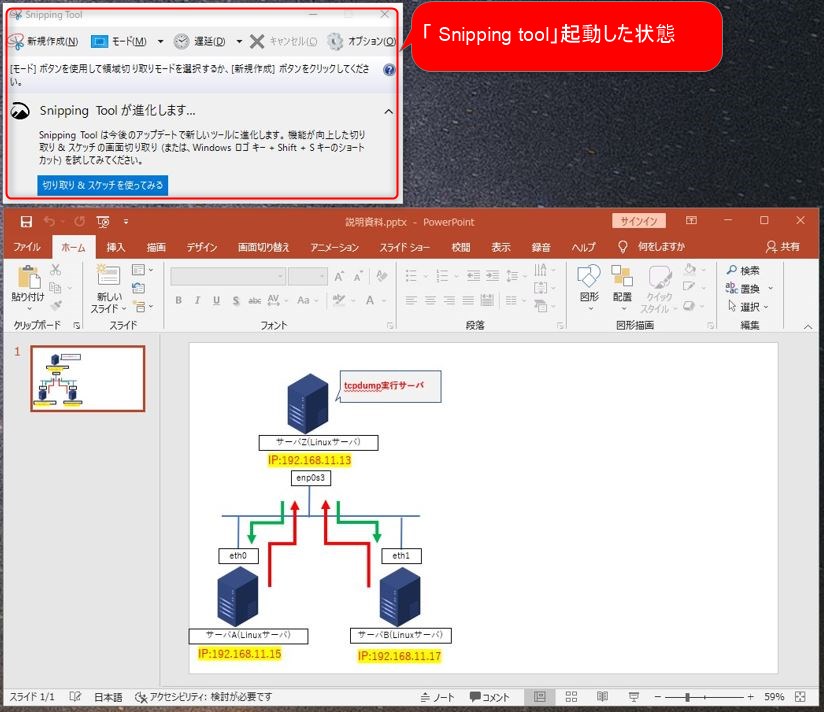Open the font name combo box

point(228,276)
